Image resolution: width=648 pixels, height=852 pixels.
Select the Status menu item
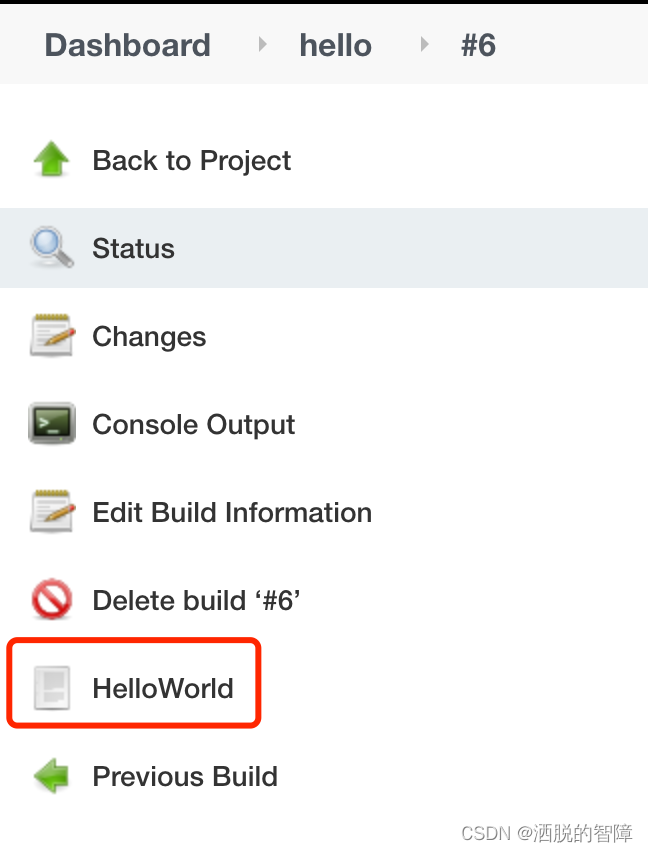(x=324, y=248)
